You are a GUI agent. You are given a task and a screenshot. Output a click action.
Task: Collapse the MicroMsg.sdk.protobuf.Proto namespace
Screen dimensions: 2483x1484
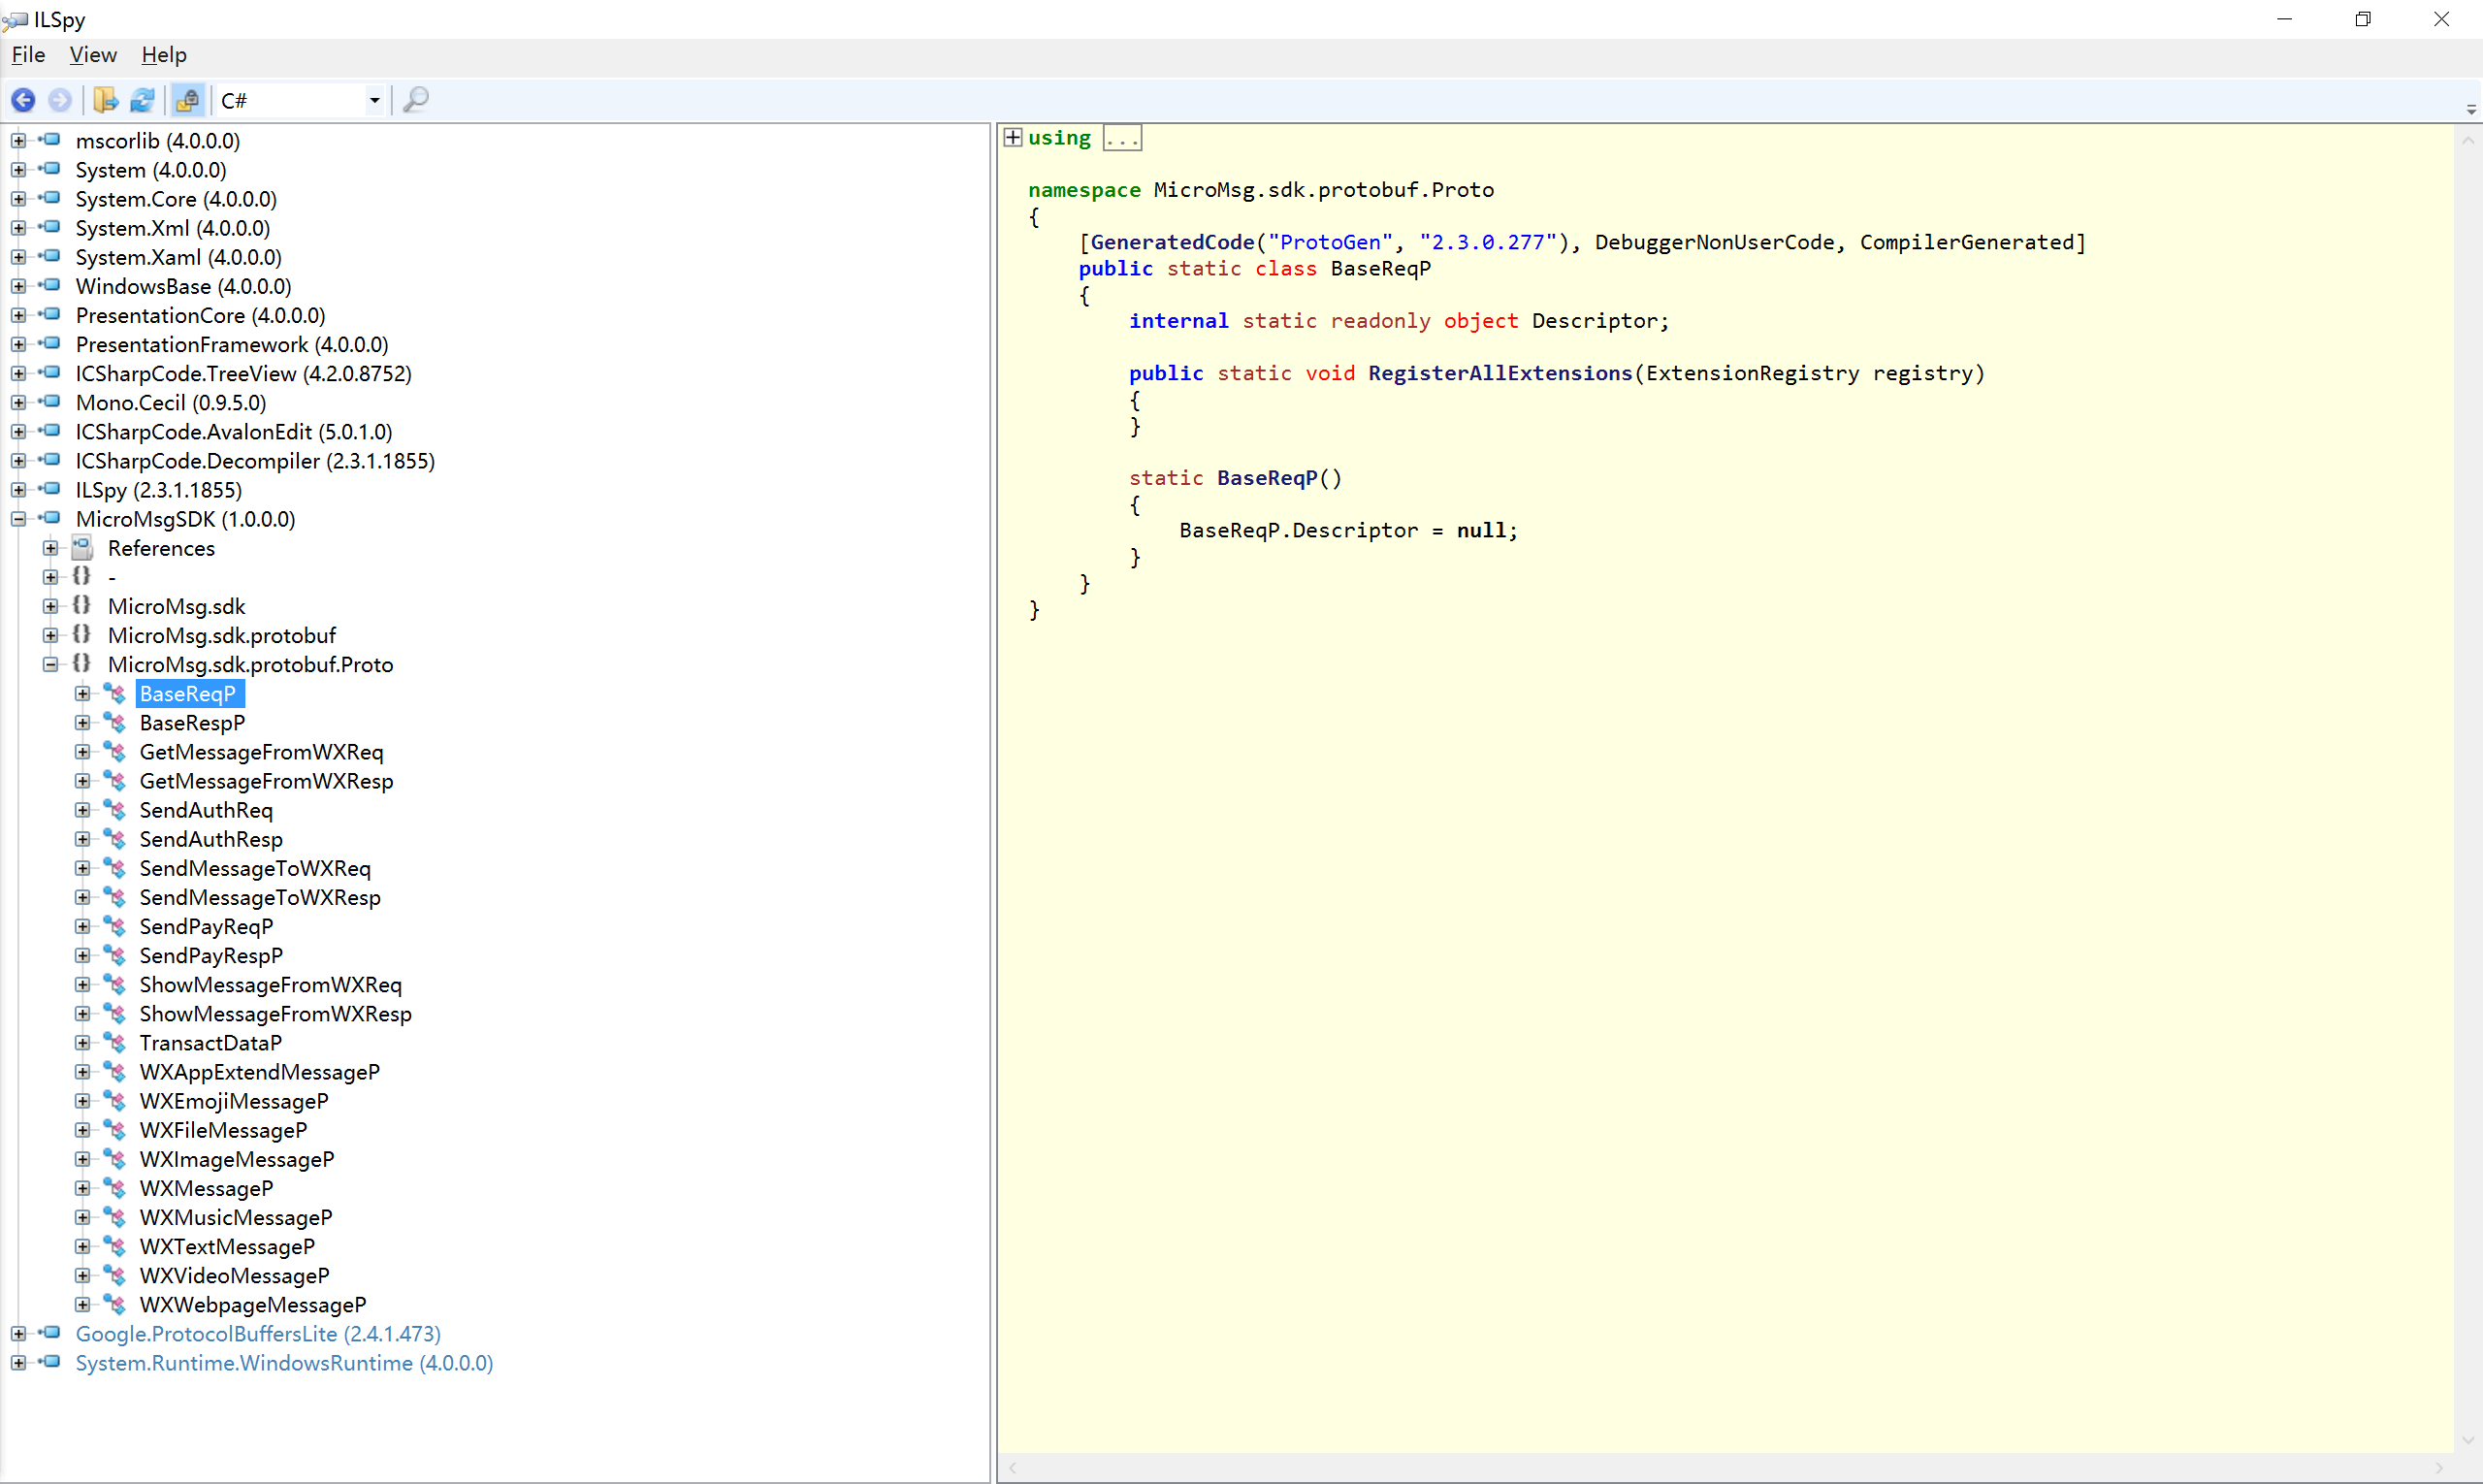[x=50, y=665]
